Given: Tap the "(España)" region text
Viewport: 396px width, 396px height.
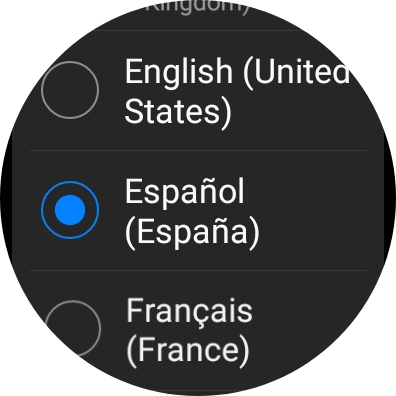Looking at the screenshot, I should coord(192,232).
